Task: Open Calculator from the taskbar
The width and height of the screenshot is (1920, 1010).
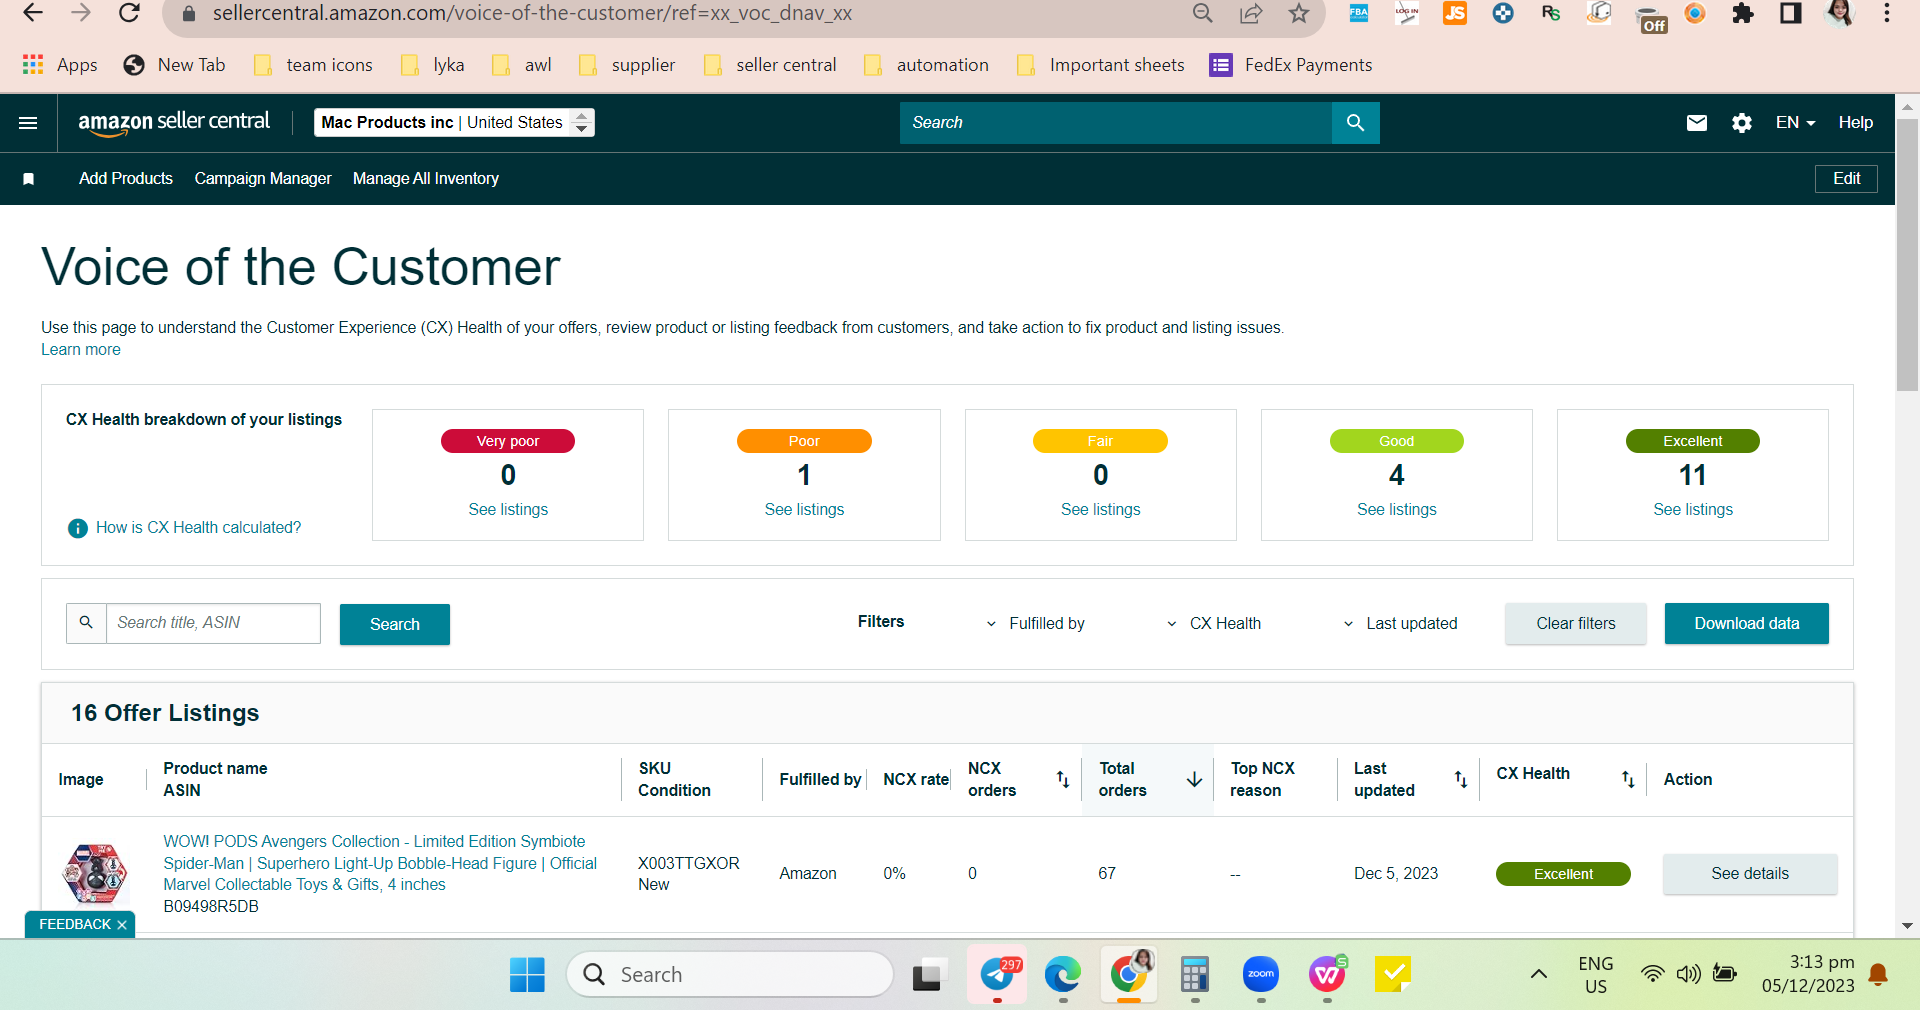Action: click(1194, 974)
